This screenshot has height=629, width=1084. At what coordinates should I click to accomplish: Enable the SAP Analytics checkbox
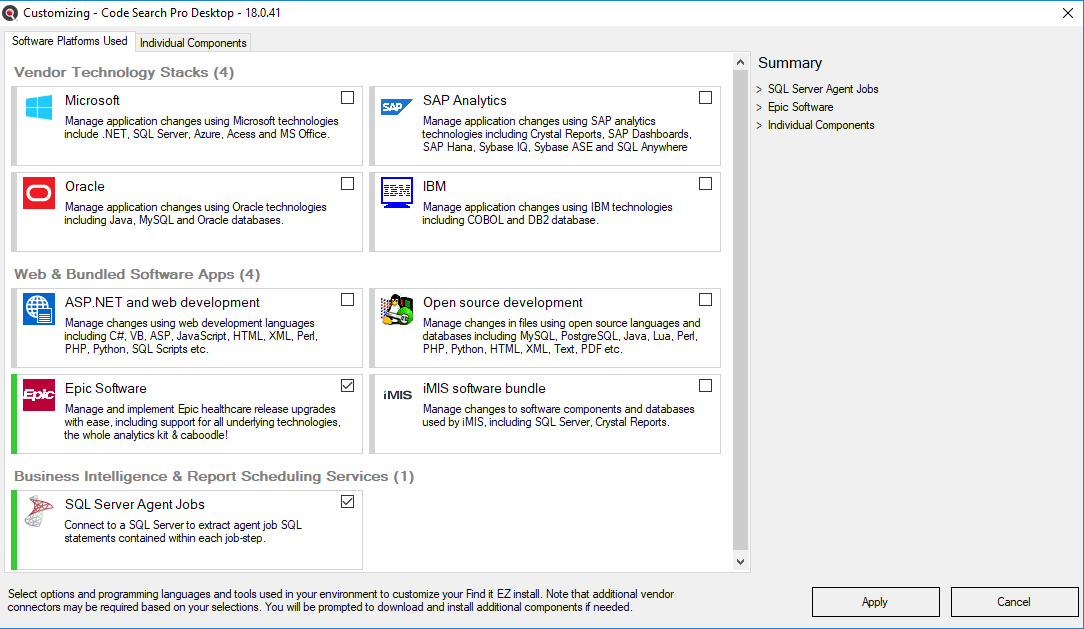coord(705,98)
